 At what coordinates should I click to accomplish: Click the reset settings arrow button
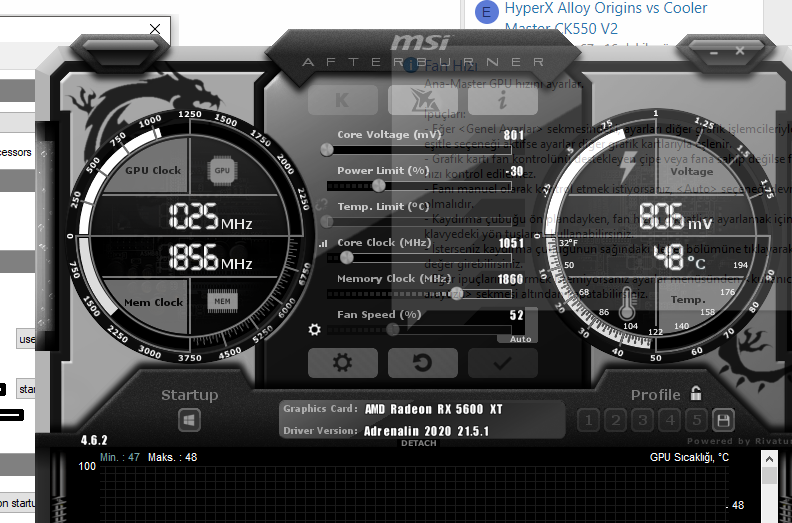423,363
